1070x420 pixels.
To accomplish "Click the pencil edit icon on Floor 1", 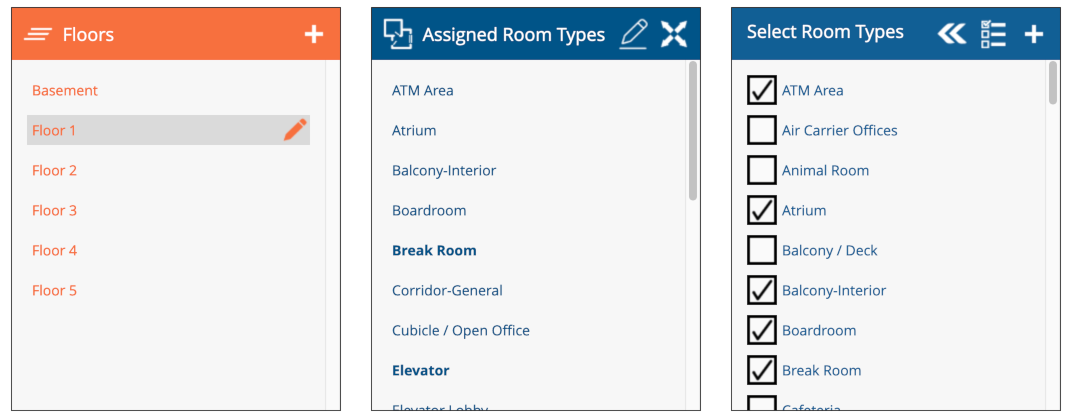I will [295, 130].
